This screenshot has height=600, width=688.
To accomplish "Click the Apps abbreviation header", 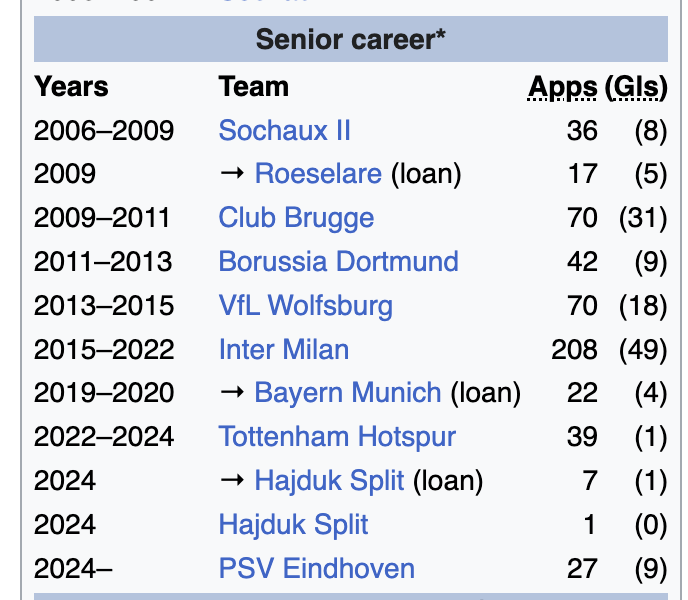I will point(563,87).
